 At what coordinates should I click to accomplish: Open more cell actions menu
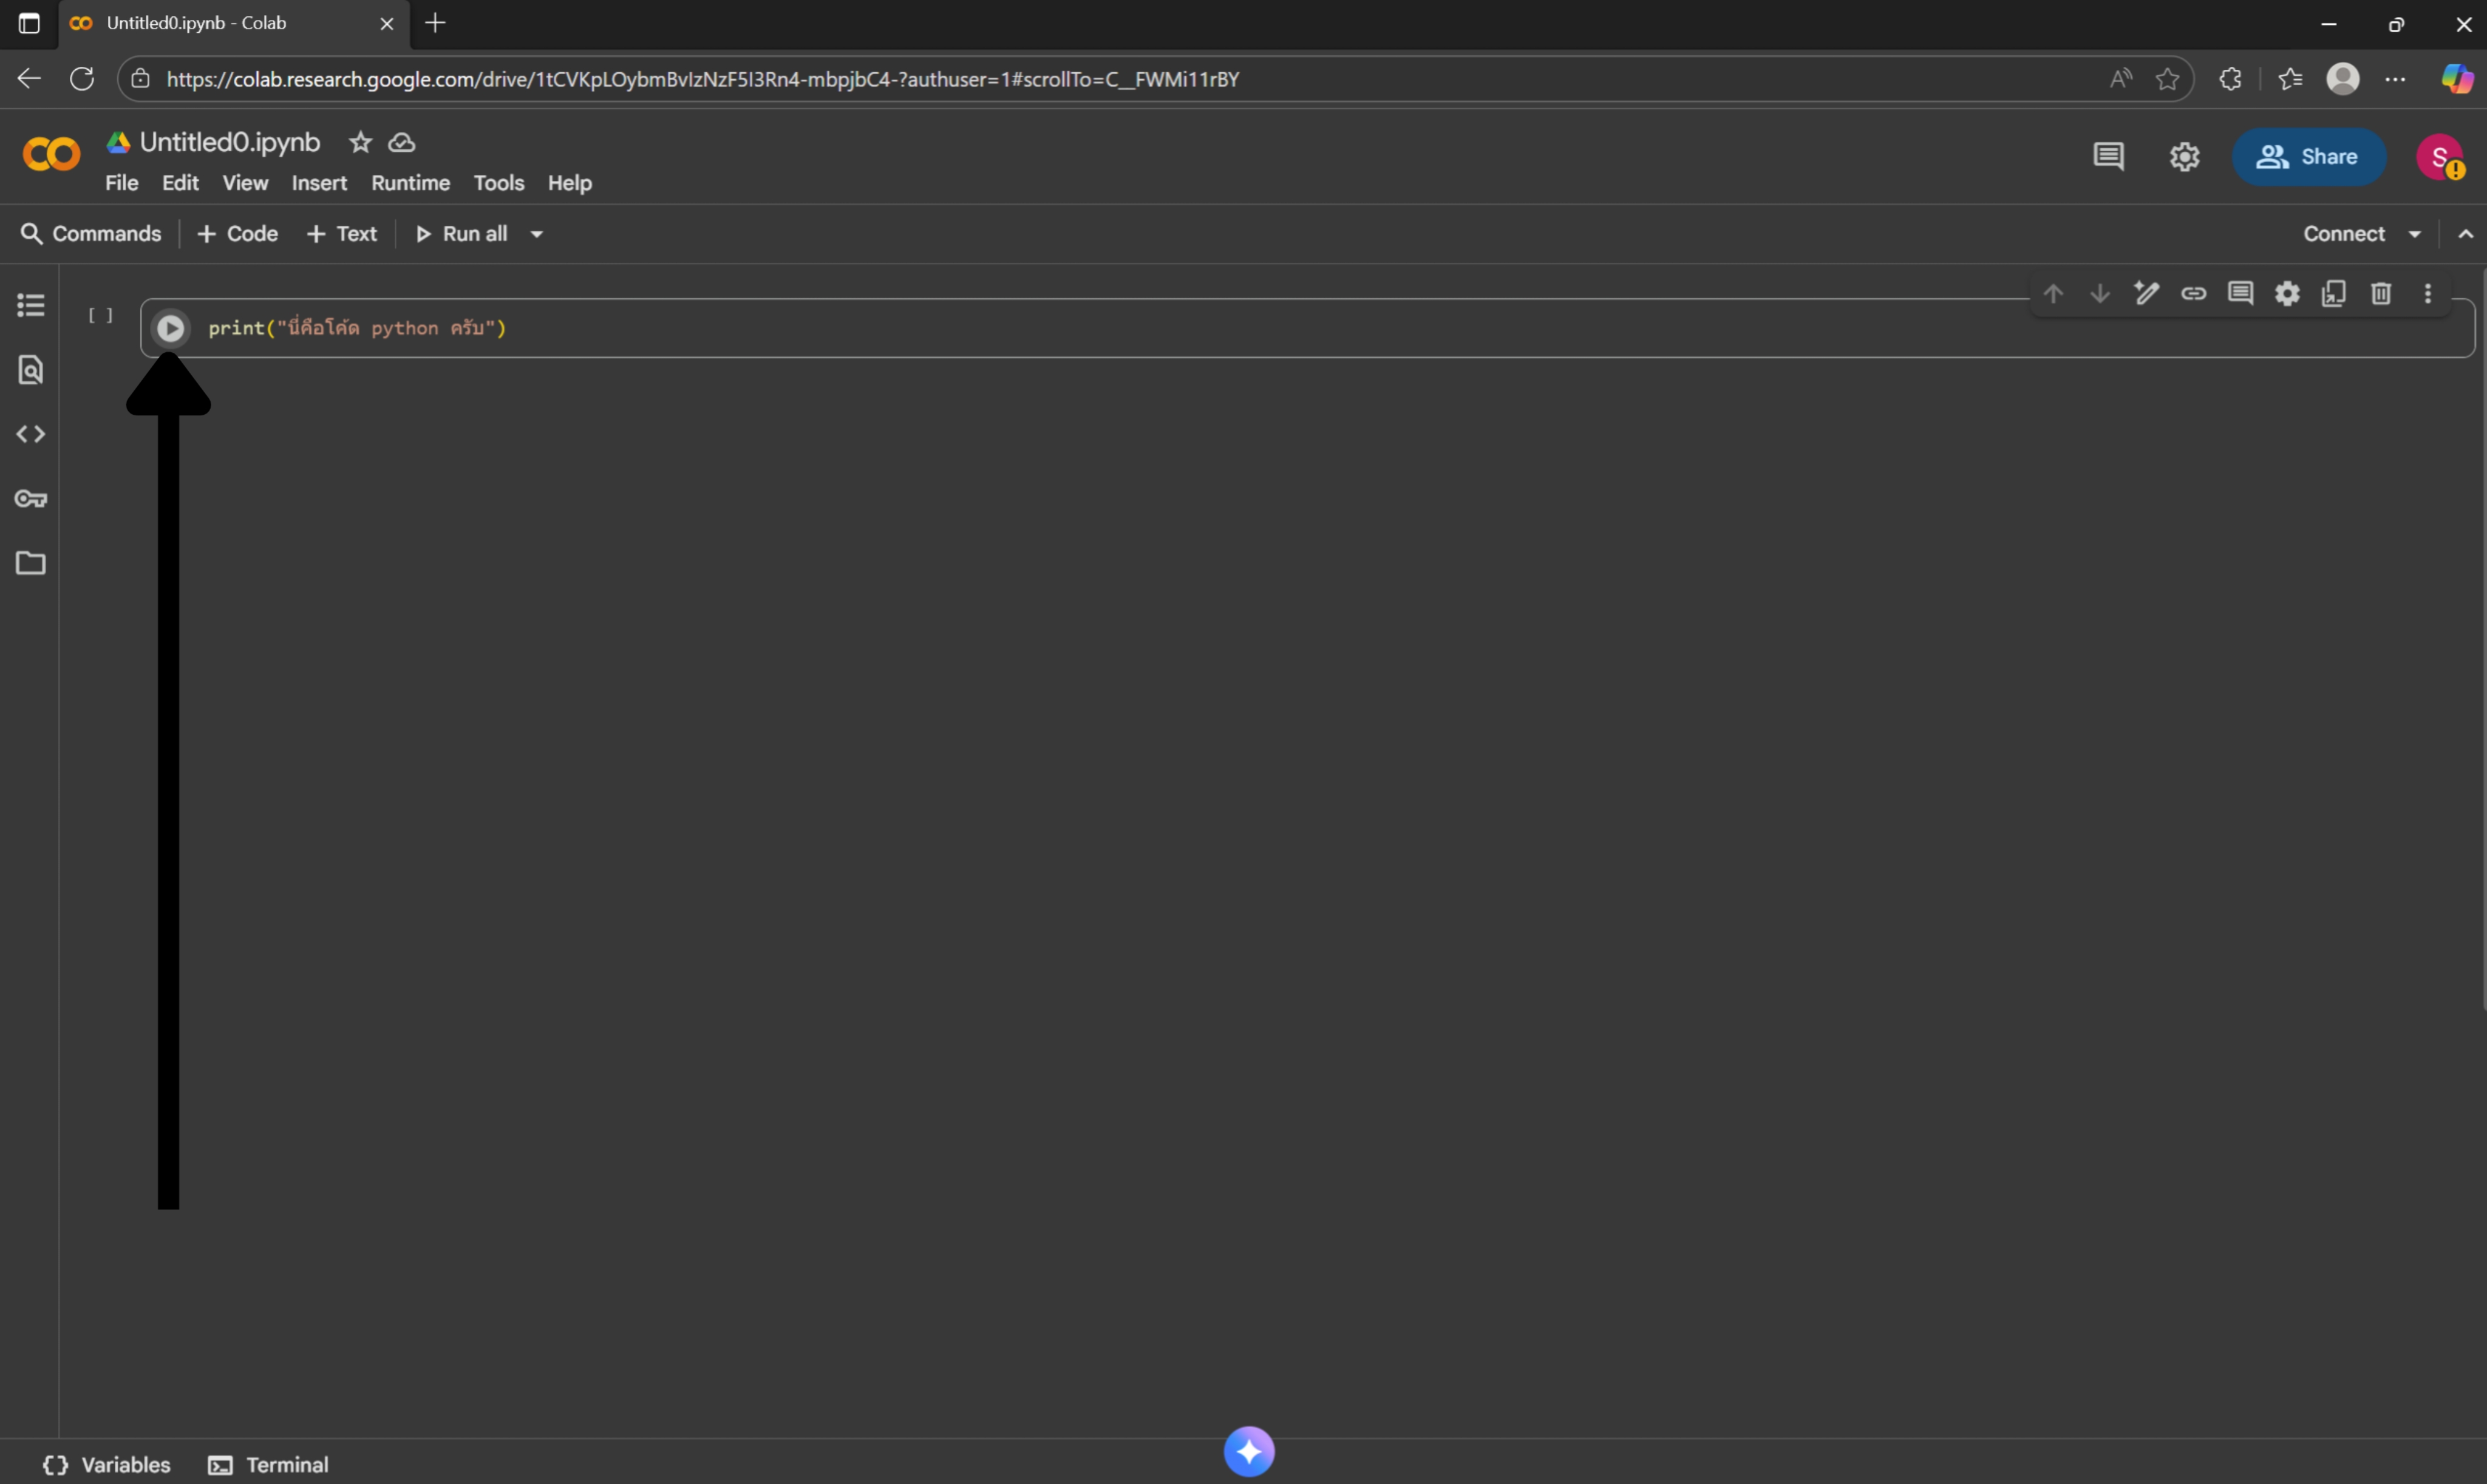click(2428, 293)
